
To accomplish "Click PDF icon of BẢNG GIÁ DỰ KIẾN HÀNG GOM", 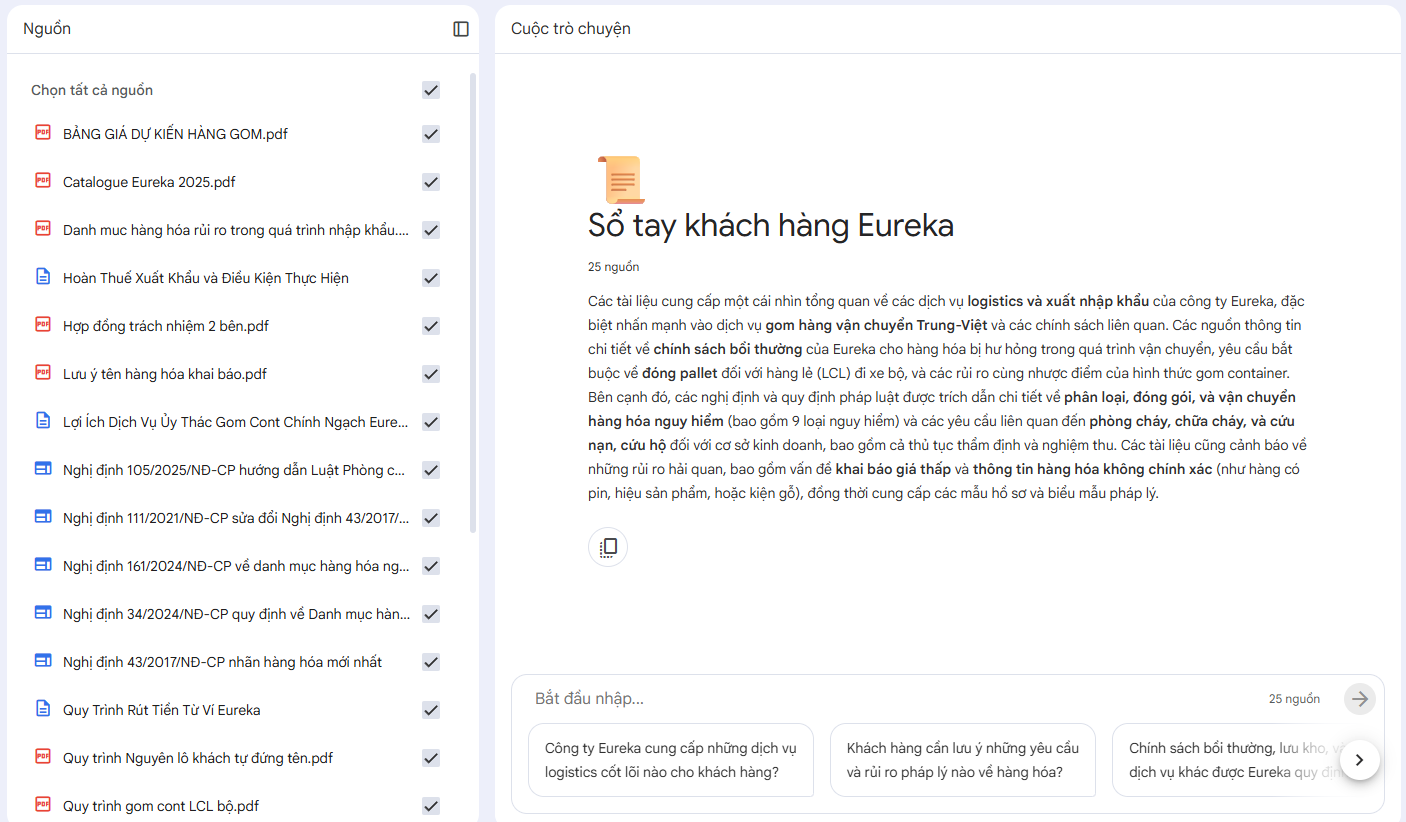I will pyautogui.click(x=43, y=133).
